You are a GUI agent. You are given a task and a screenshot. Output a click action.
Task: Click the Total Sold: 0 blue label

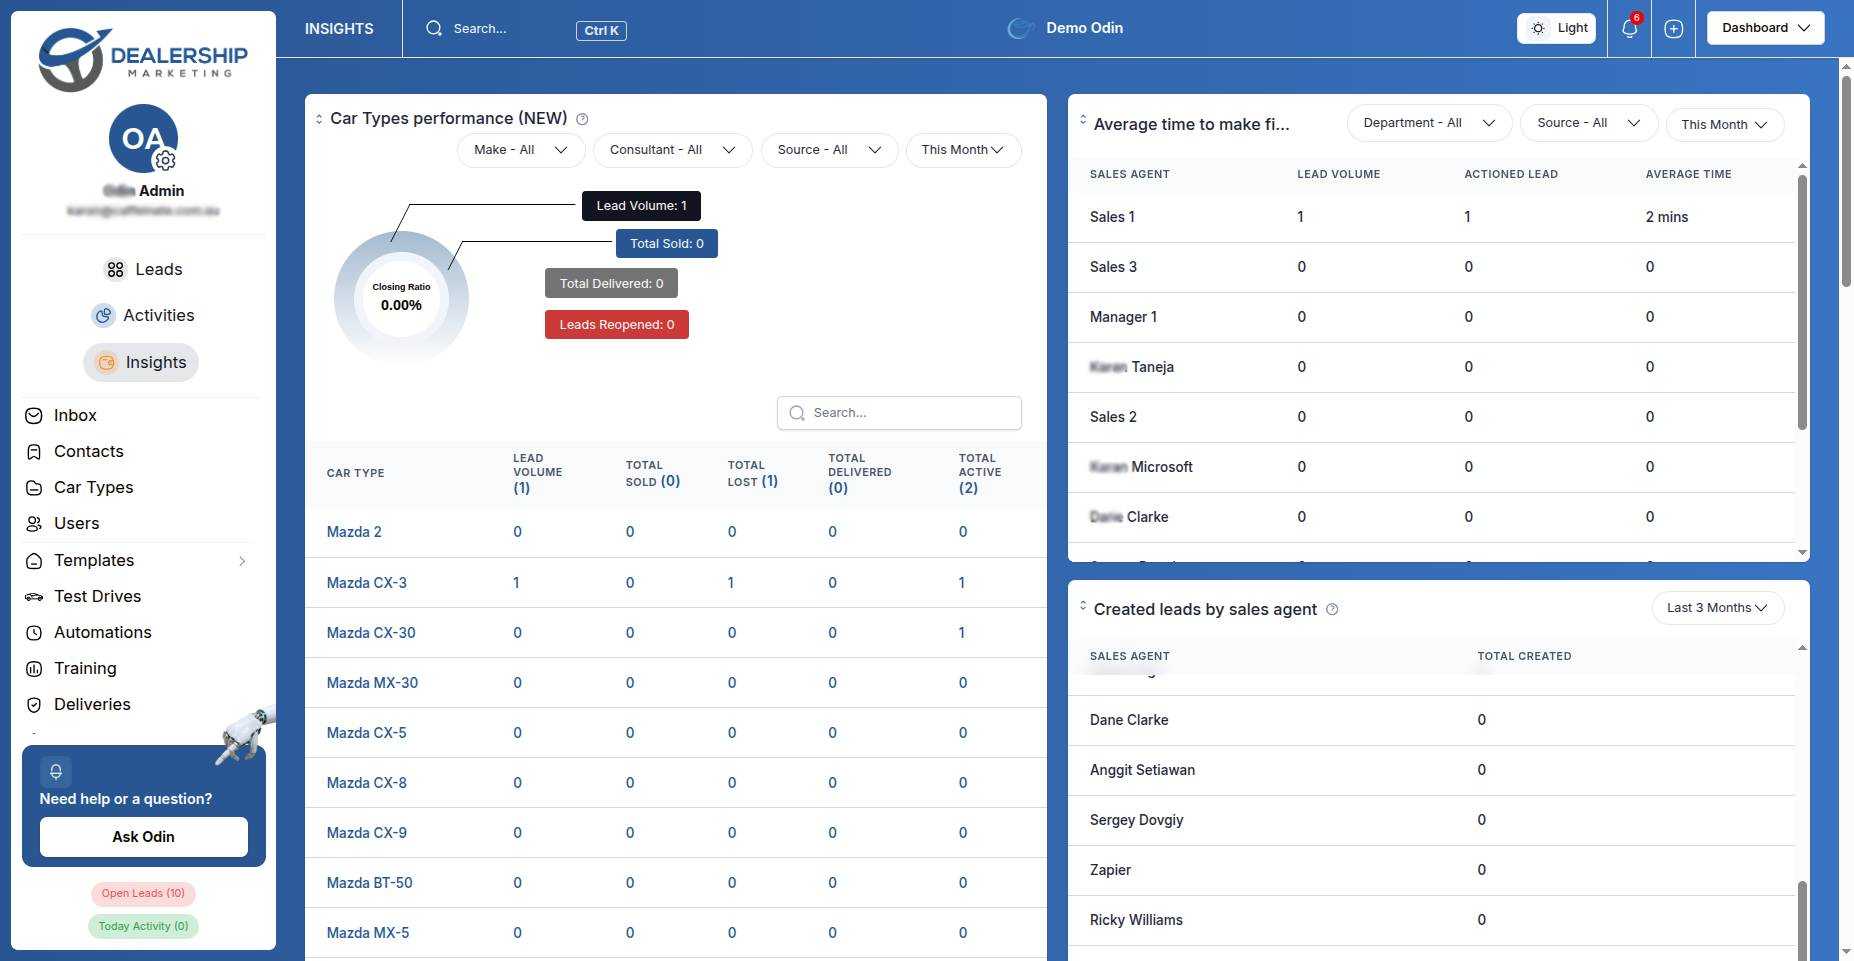coord(666,244)
